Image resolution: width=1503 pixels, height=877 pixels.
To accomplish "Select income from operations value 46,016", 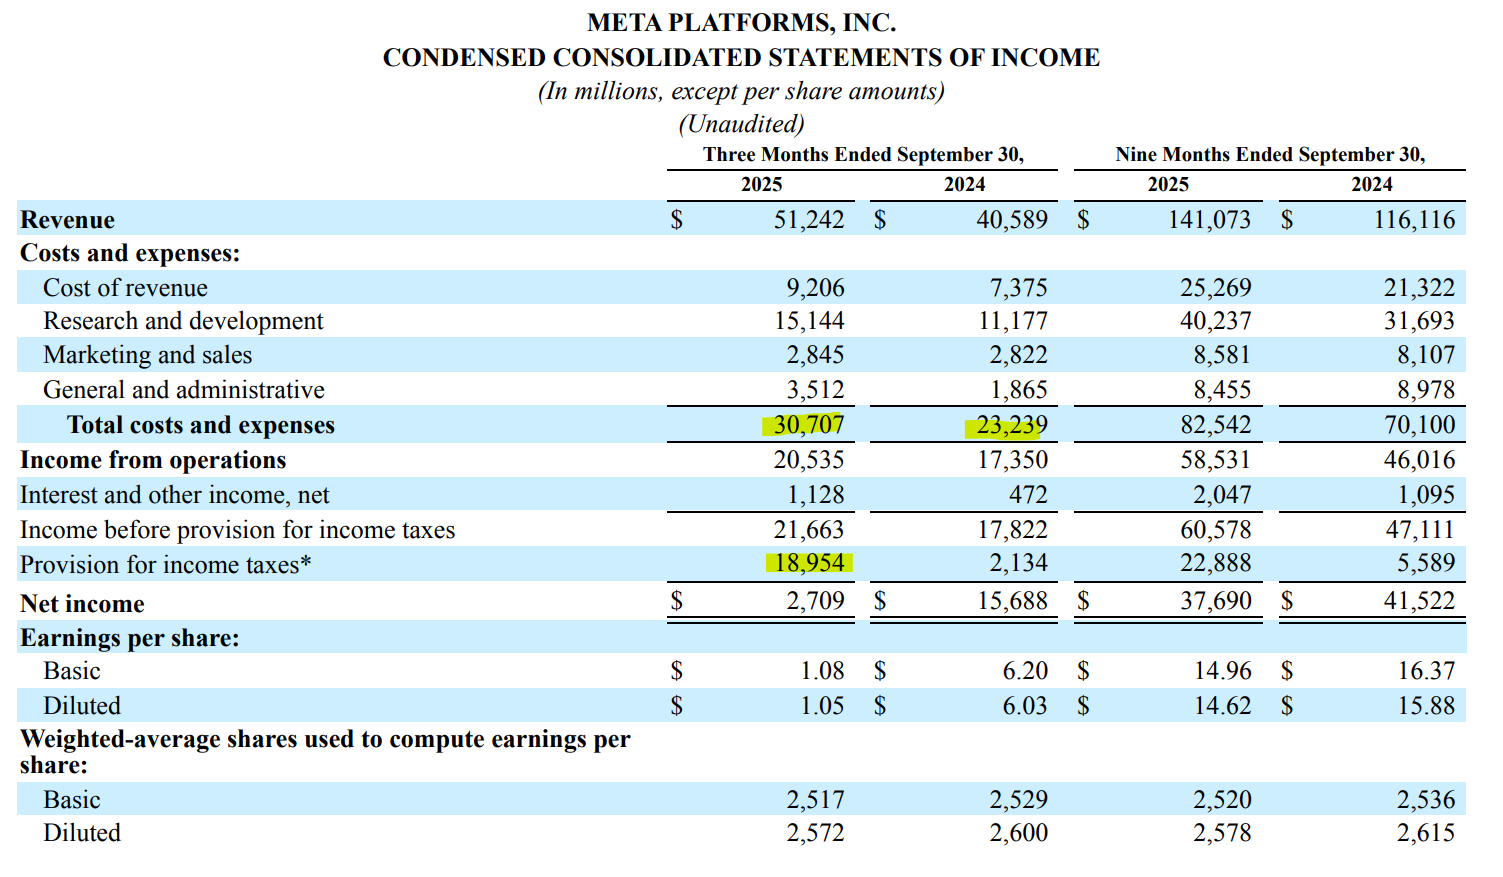I will point(1419,460).
